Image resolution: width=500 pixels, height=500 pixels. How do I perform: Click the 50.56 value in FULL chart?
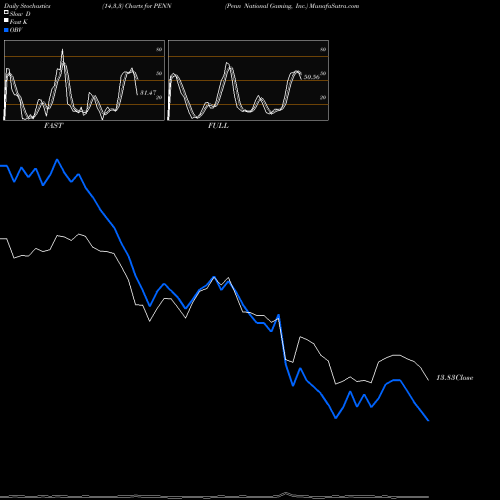[311, 77]
